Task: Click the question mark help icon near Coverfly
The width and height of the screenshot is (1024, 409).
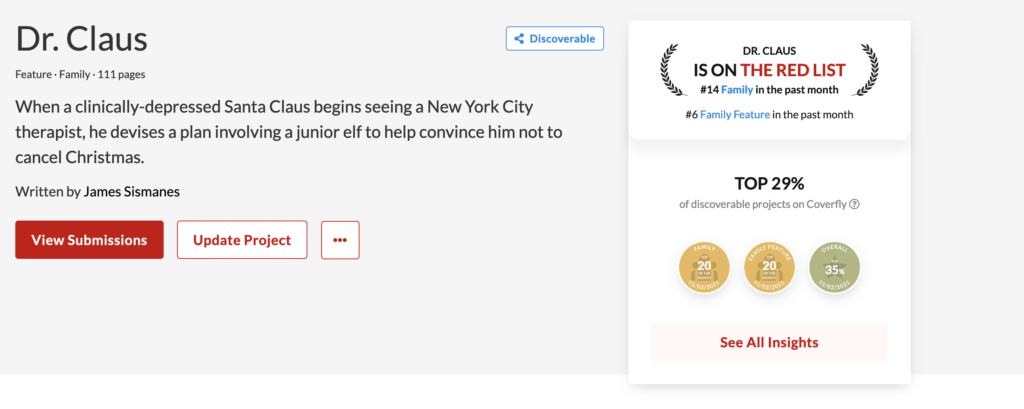Action: 855,204
